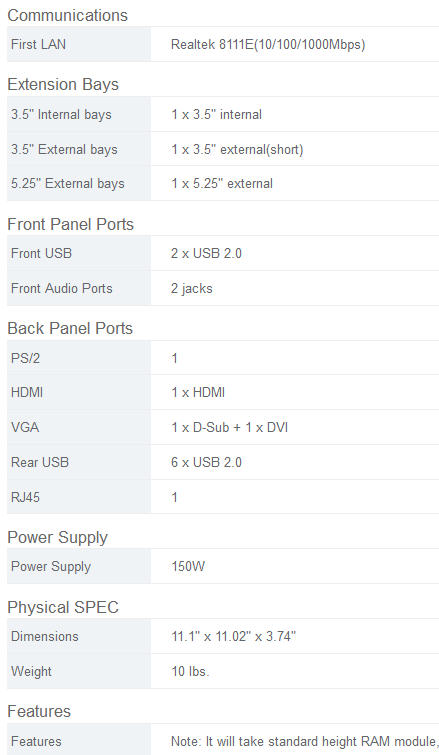Click the 1 x D-Sub + 1 x DVI value
This screenshot has height=755, width=439.
(x=230, y=428)
